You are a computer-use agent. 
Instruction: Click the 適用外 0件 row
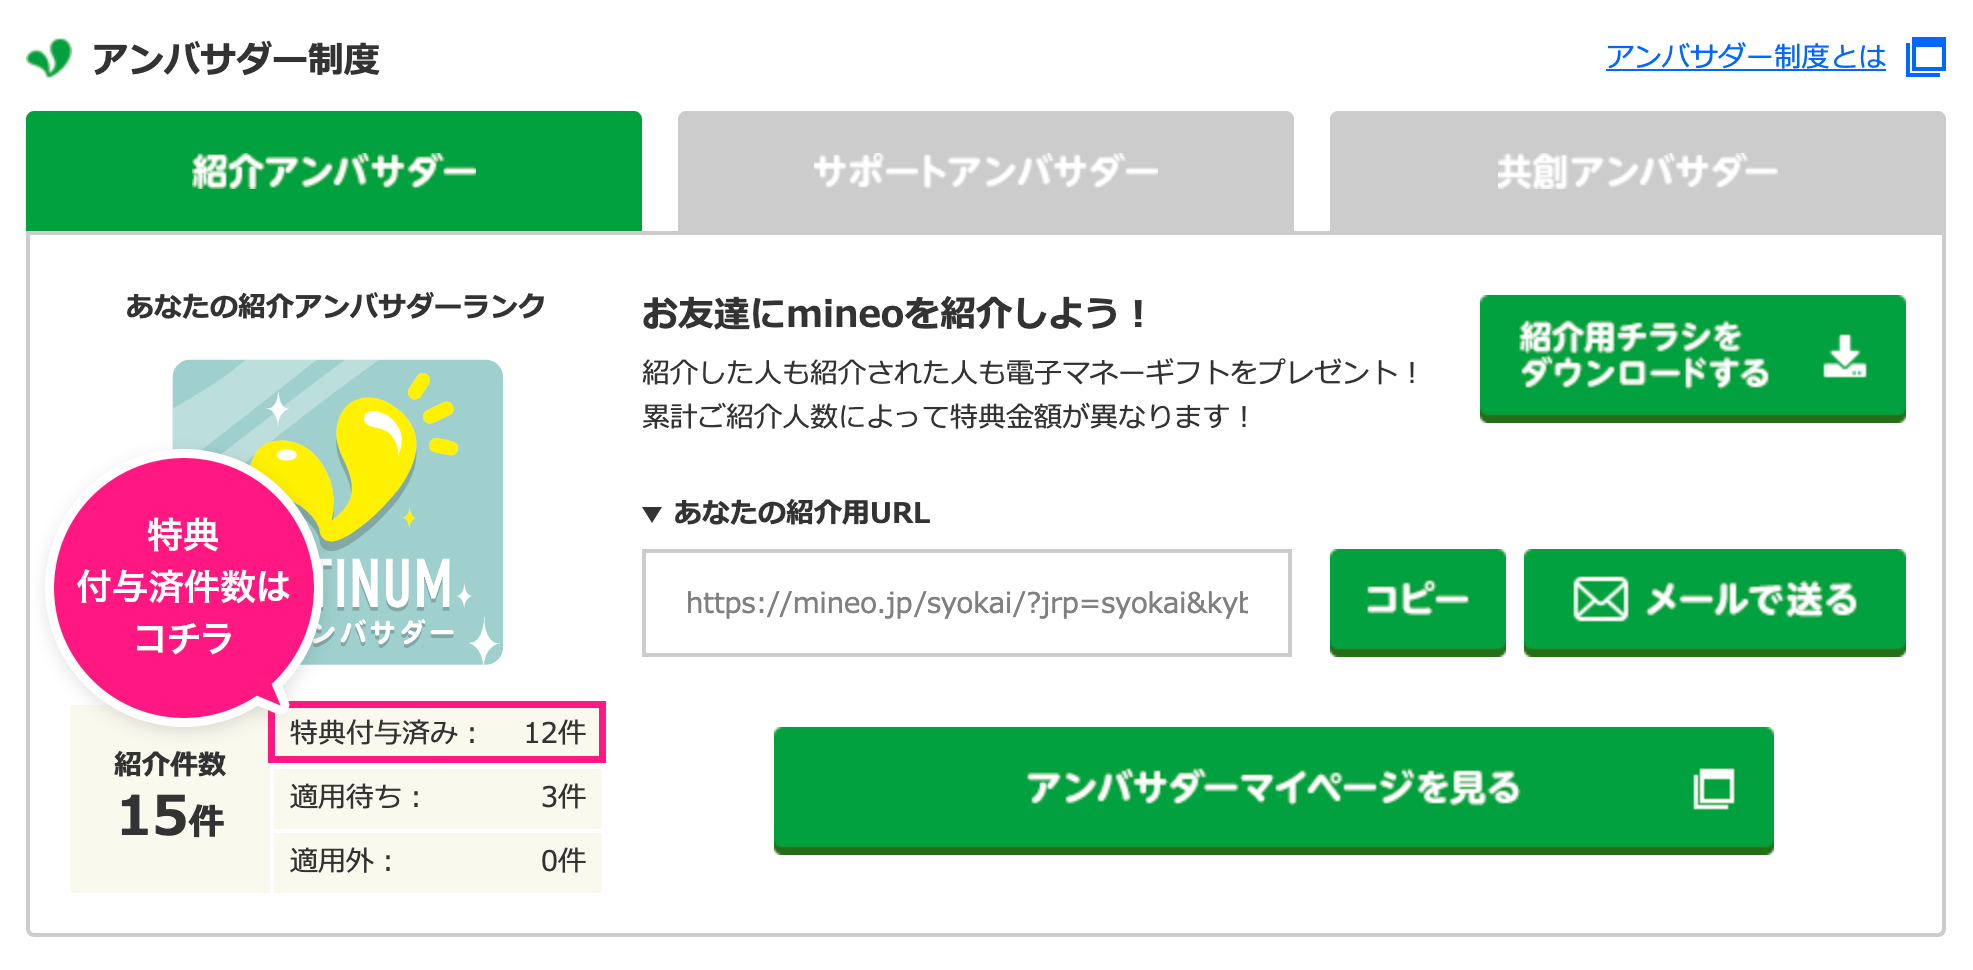coord(437,861)
